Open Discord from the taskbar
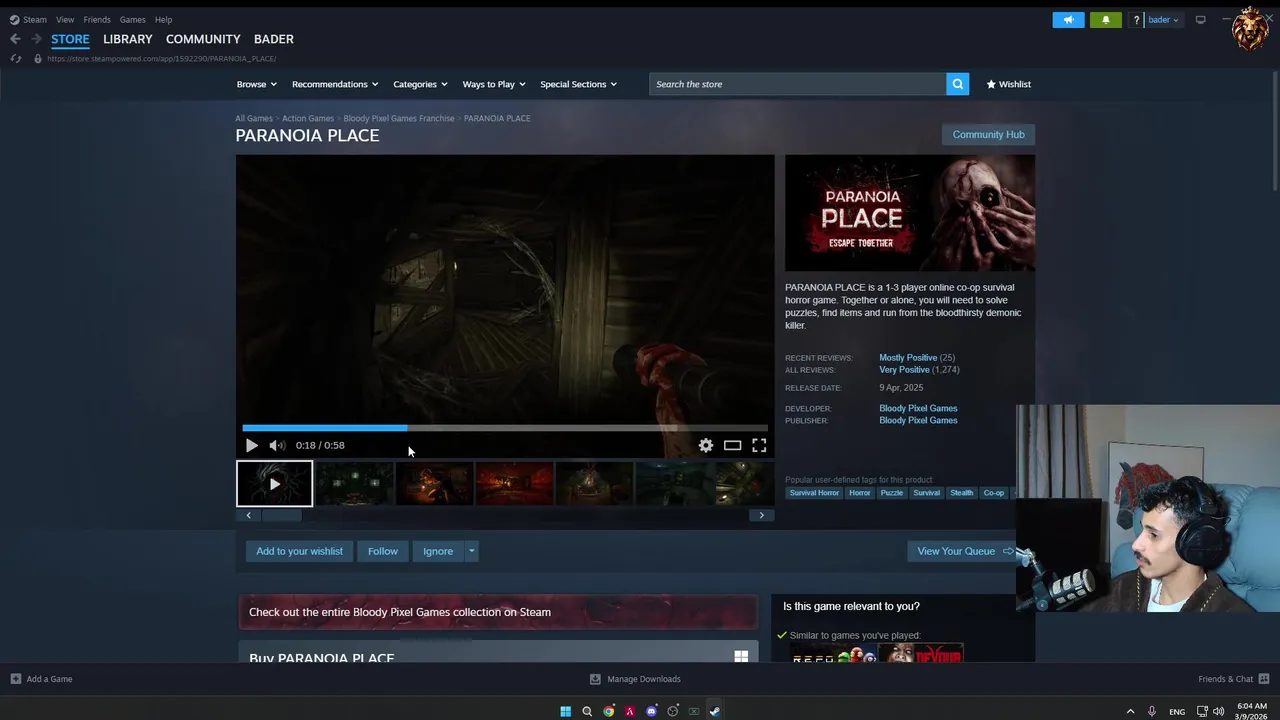 (x=651, y=711)
